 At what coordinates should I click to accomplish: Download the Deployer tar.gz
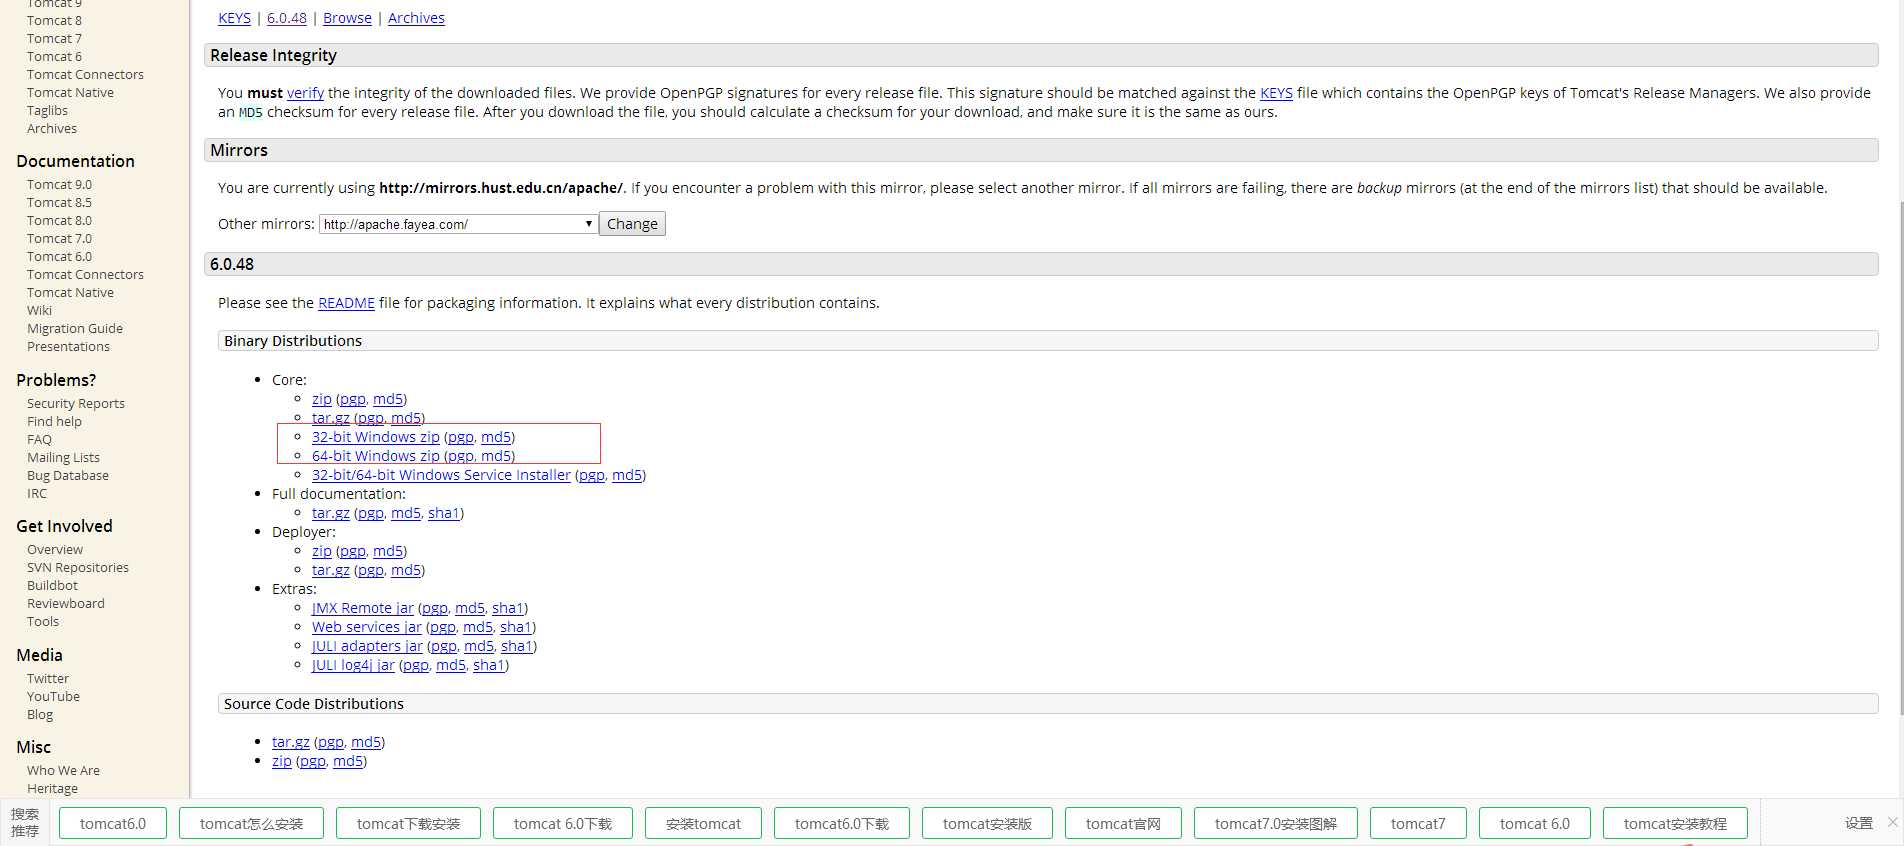coord(331,570)
